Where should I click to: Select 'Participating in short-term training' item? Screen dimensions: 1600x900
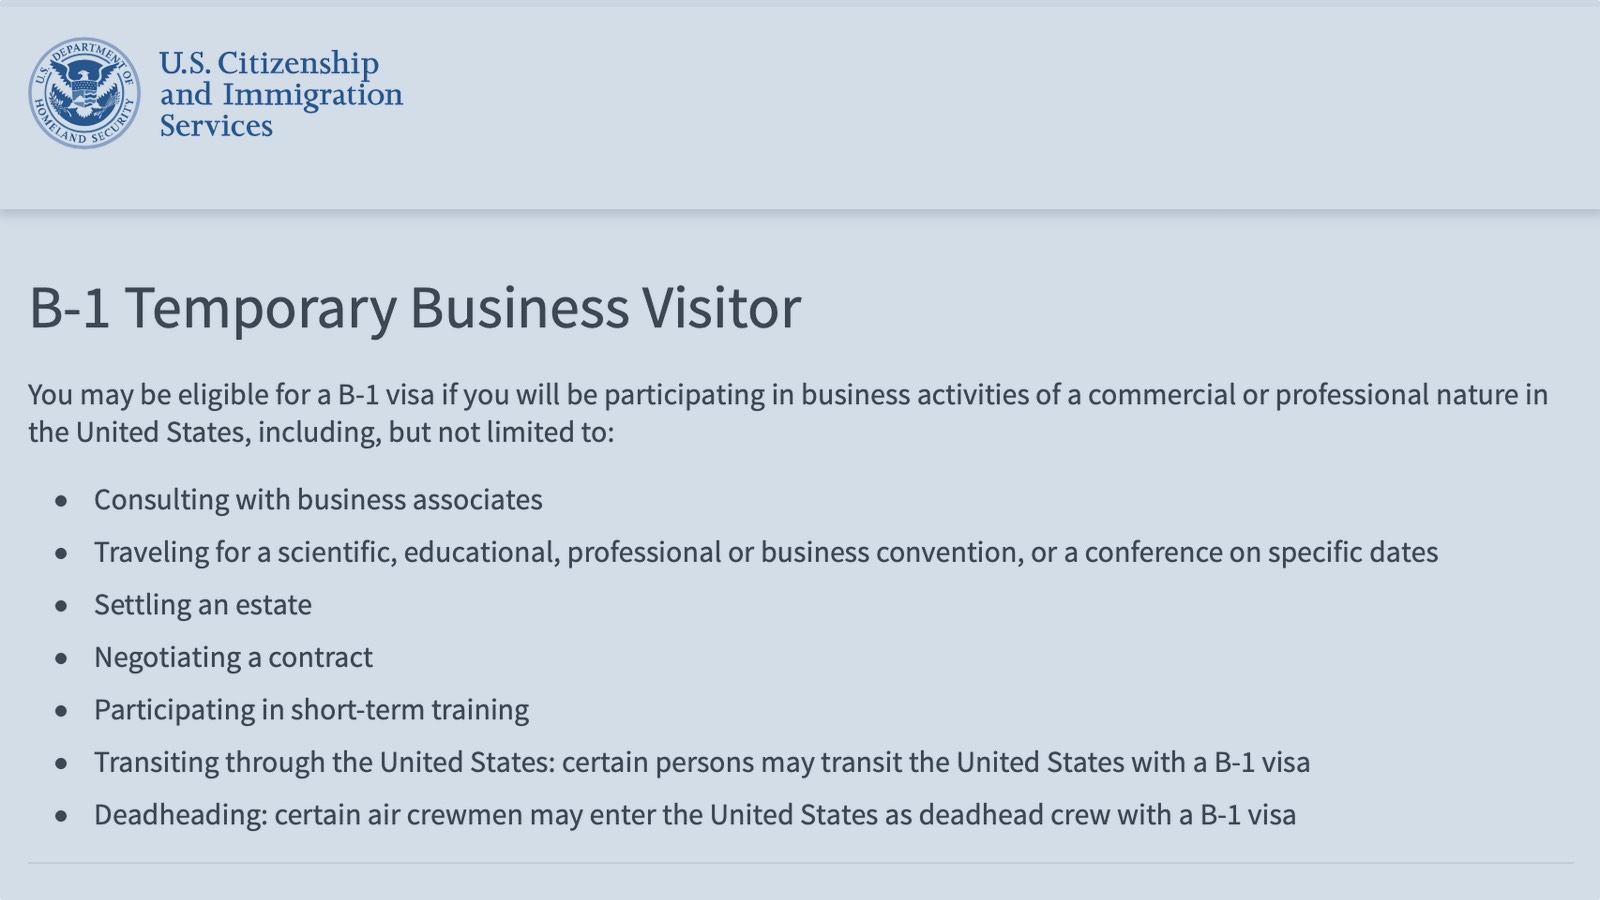(311, 709)
